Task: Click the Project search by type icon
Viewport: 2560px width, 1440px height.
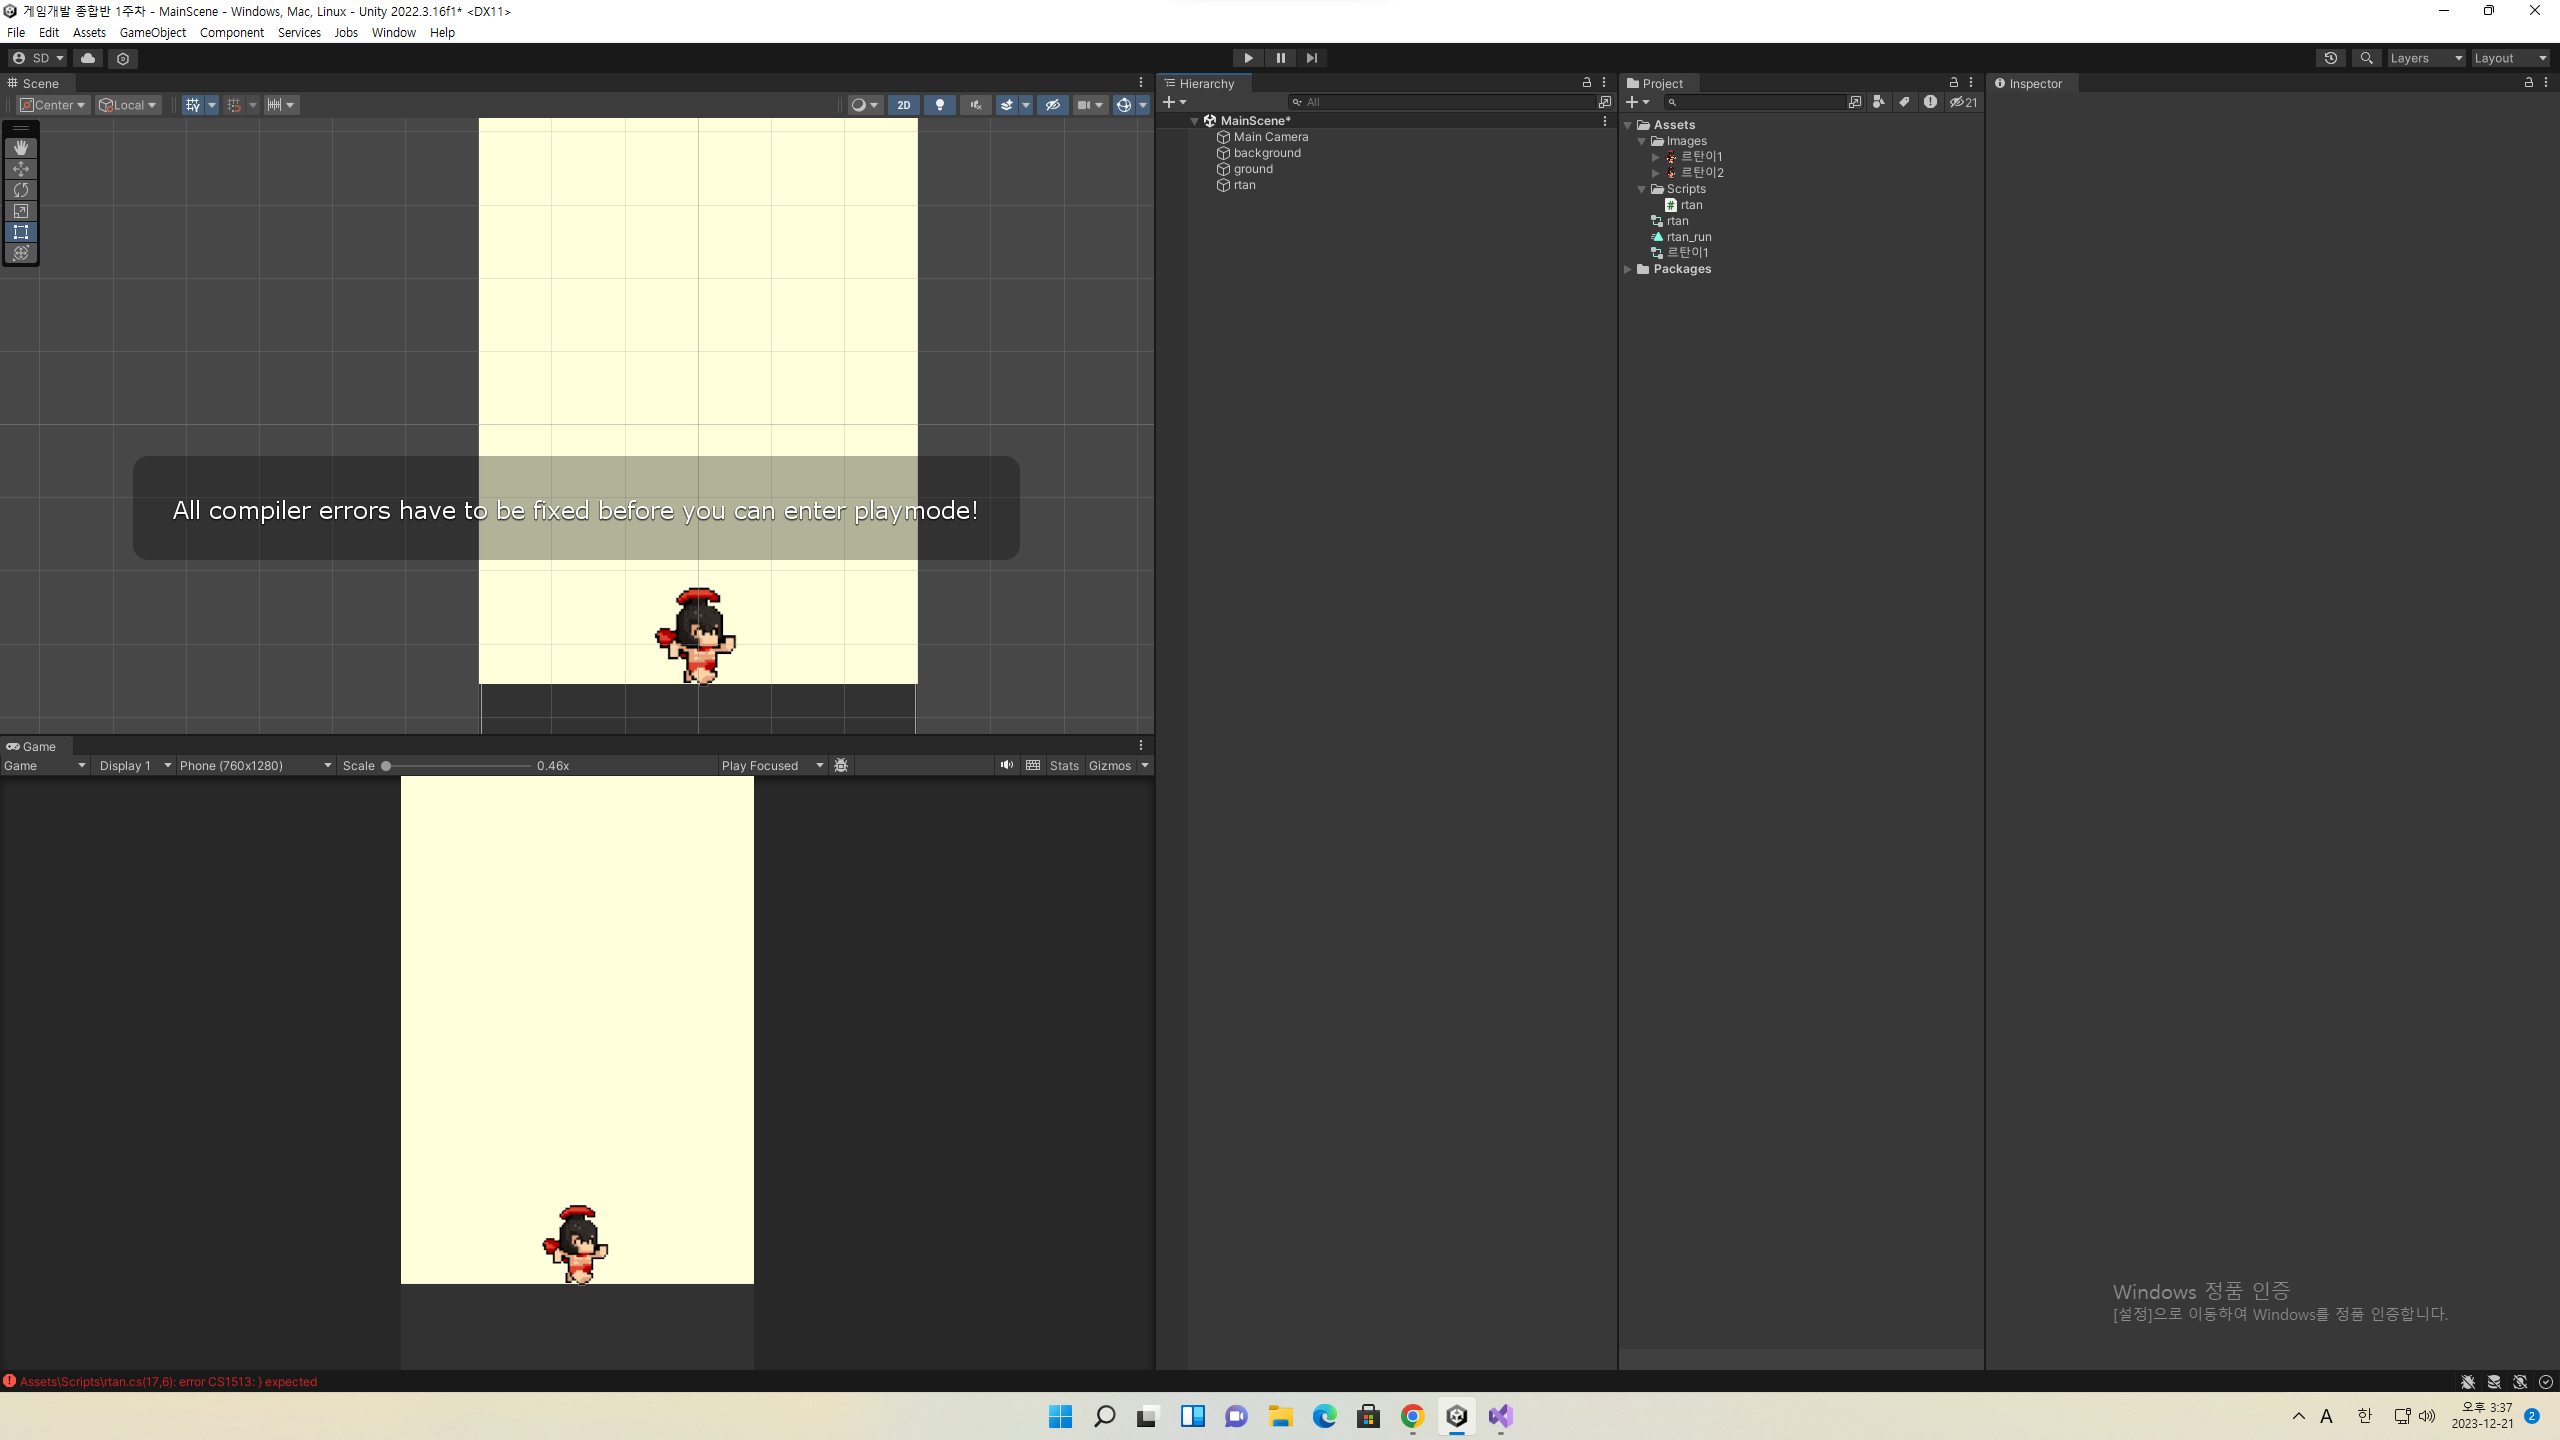Action: click(1879, 102)
